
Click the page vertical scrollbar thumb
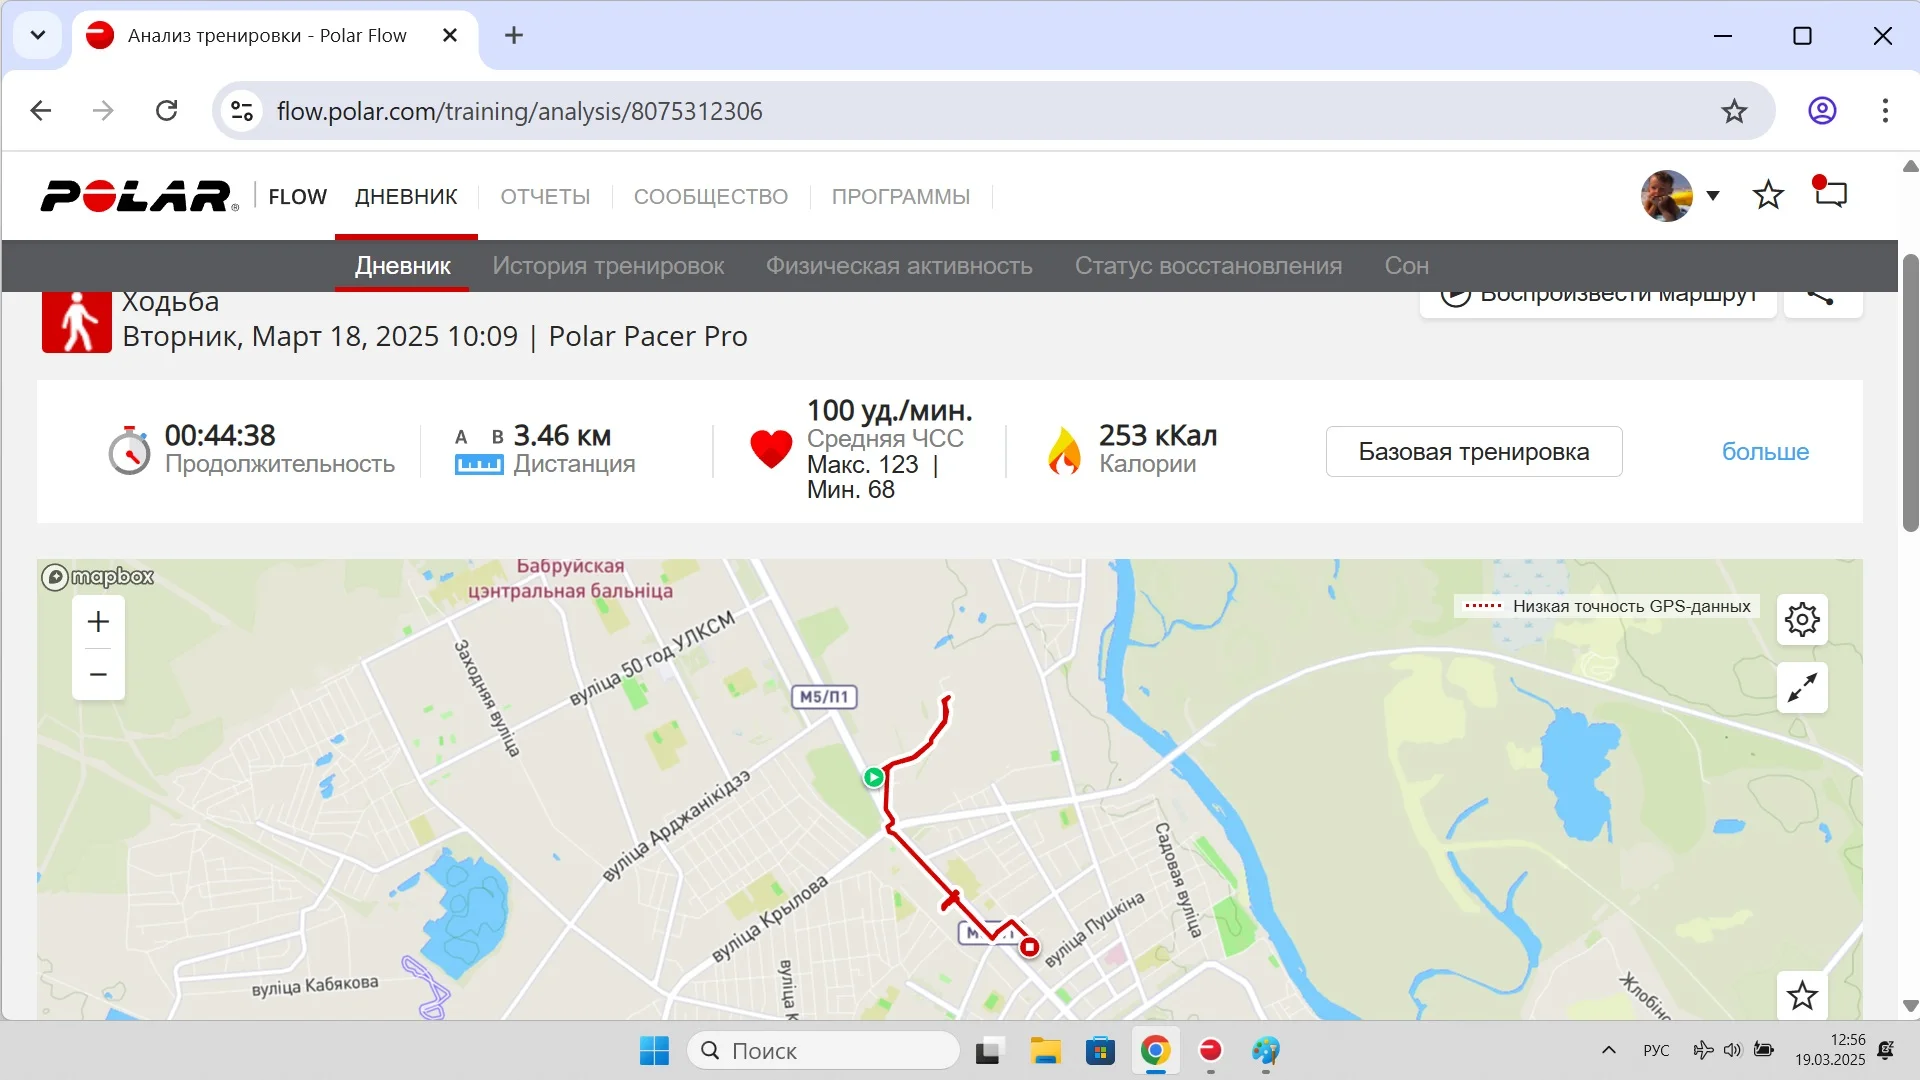[x=1910, y=390]
